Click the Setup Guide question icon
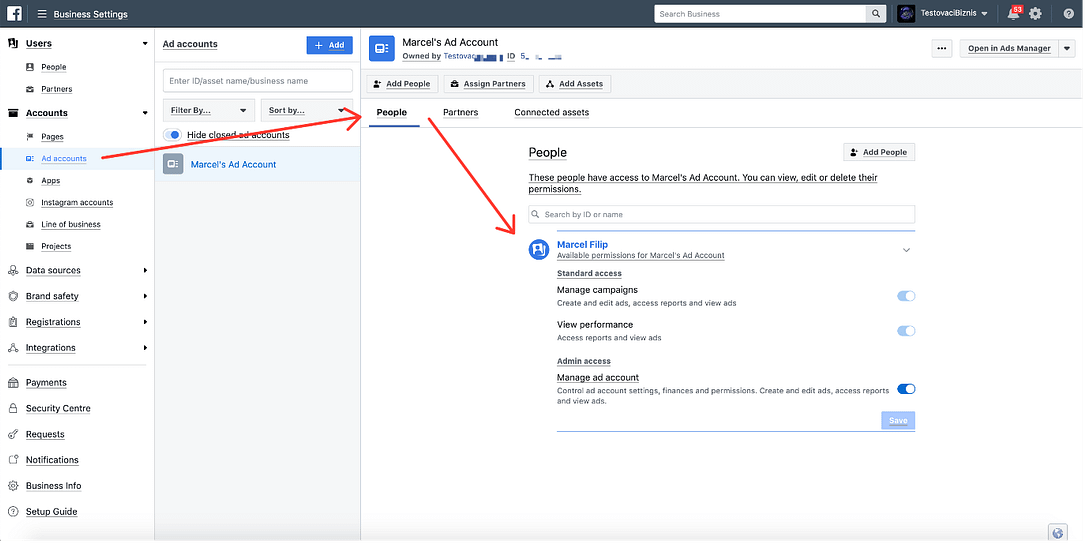 (x=13, y=511)
